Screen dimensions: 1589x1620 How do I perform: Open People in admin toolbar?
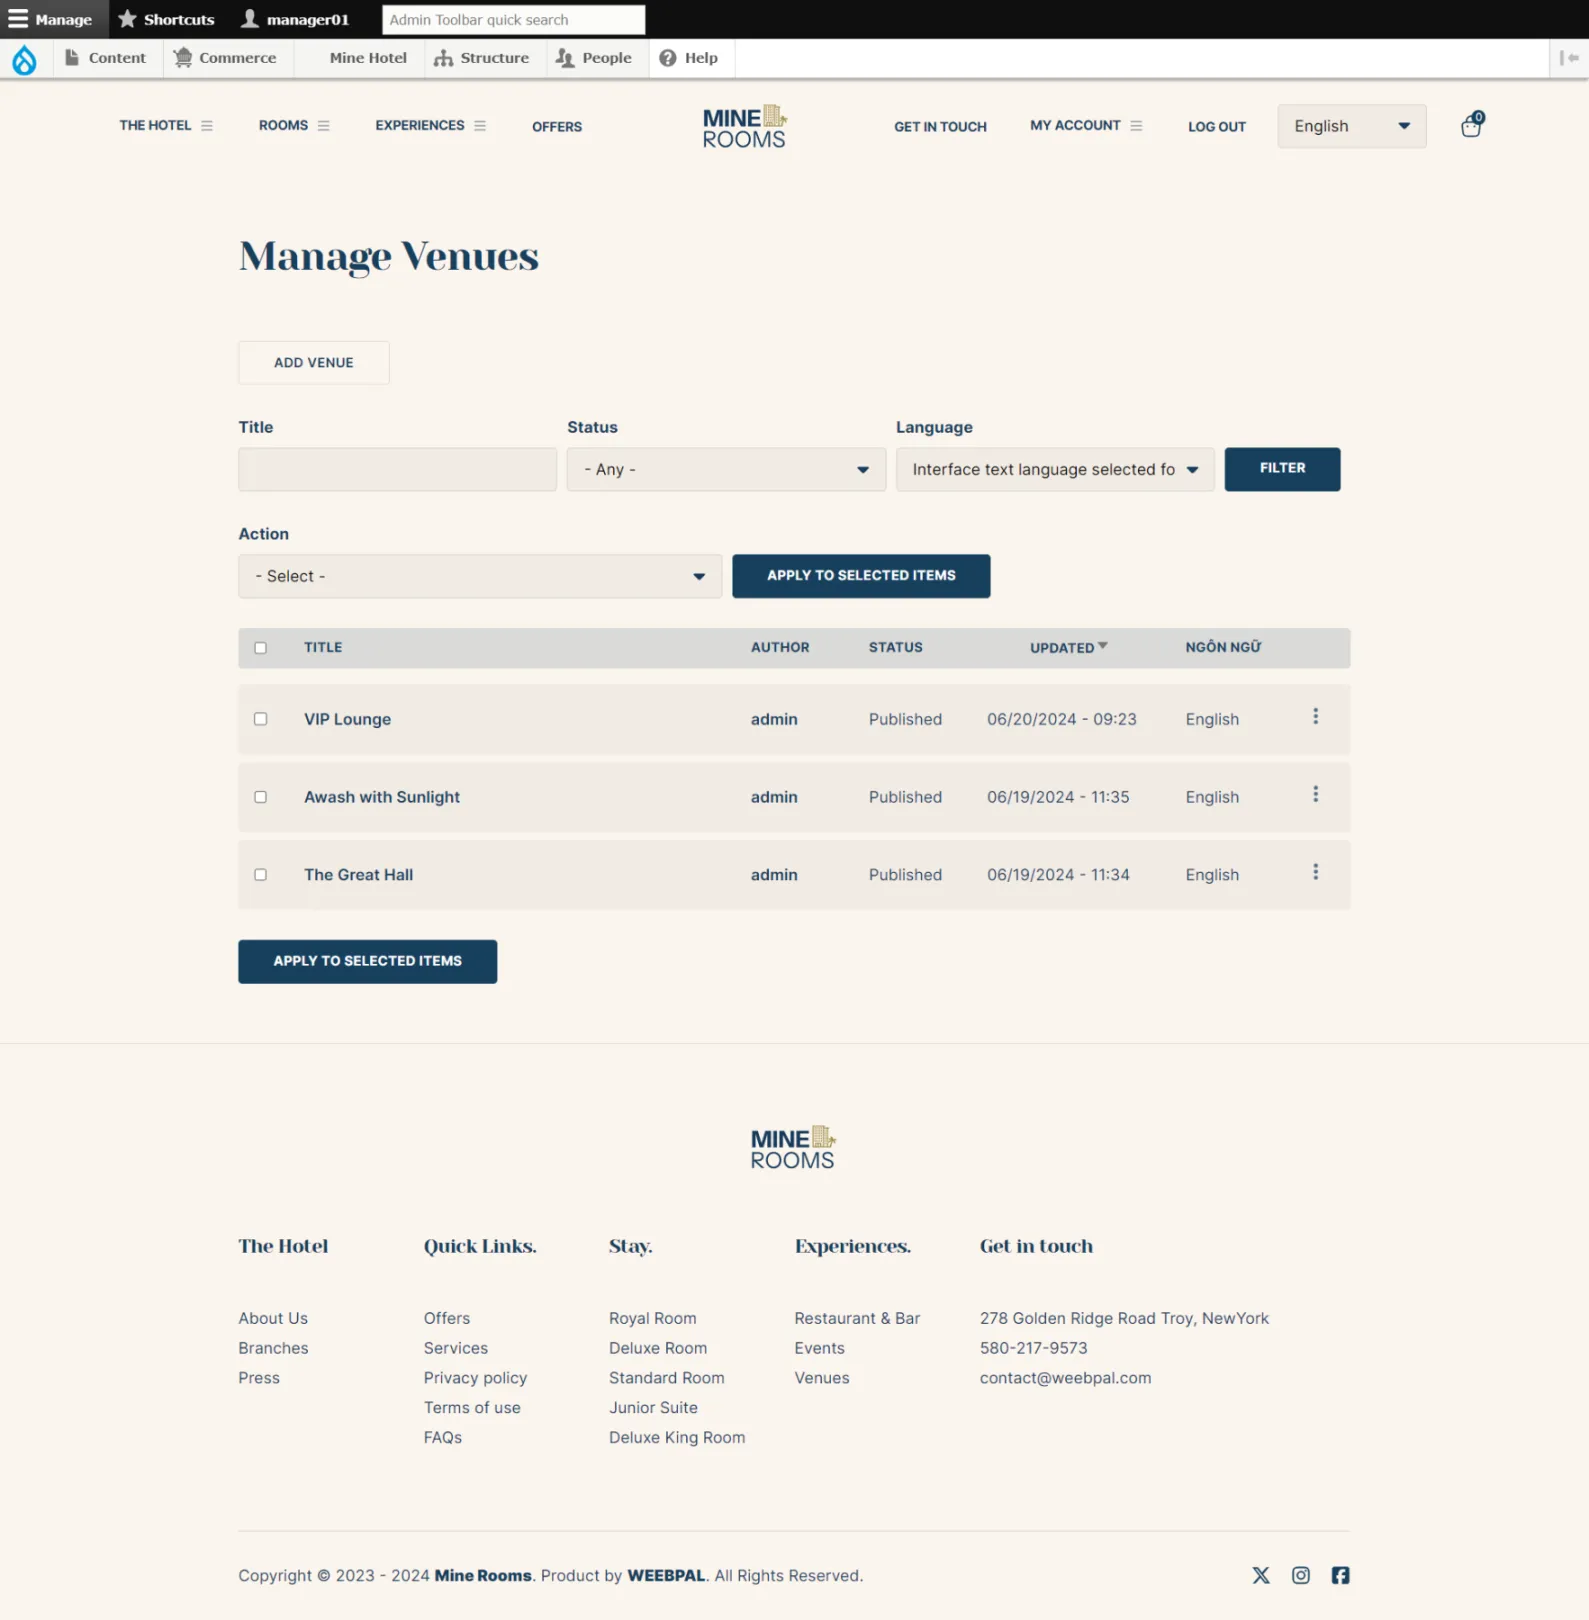(595, 58)
